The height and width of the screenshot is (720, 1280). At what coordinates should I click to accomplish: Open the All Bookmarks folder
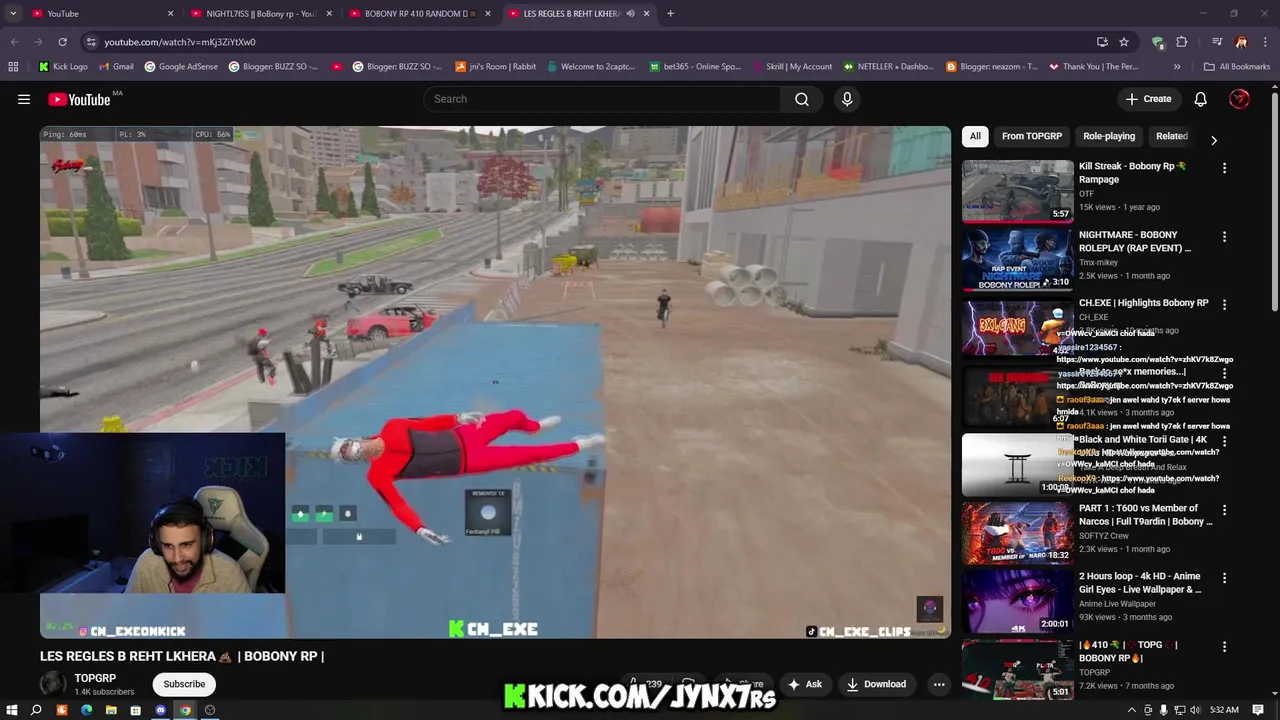coord(1237,67)
